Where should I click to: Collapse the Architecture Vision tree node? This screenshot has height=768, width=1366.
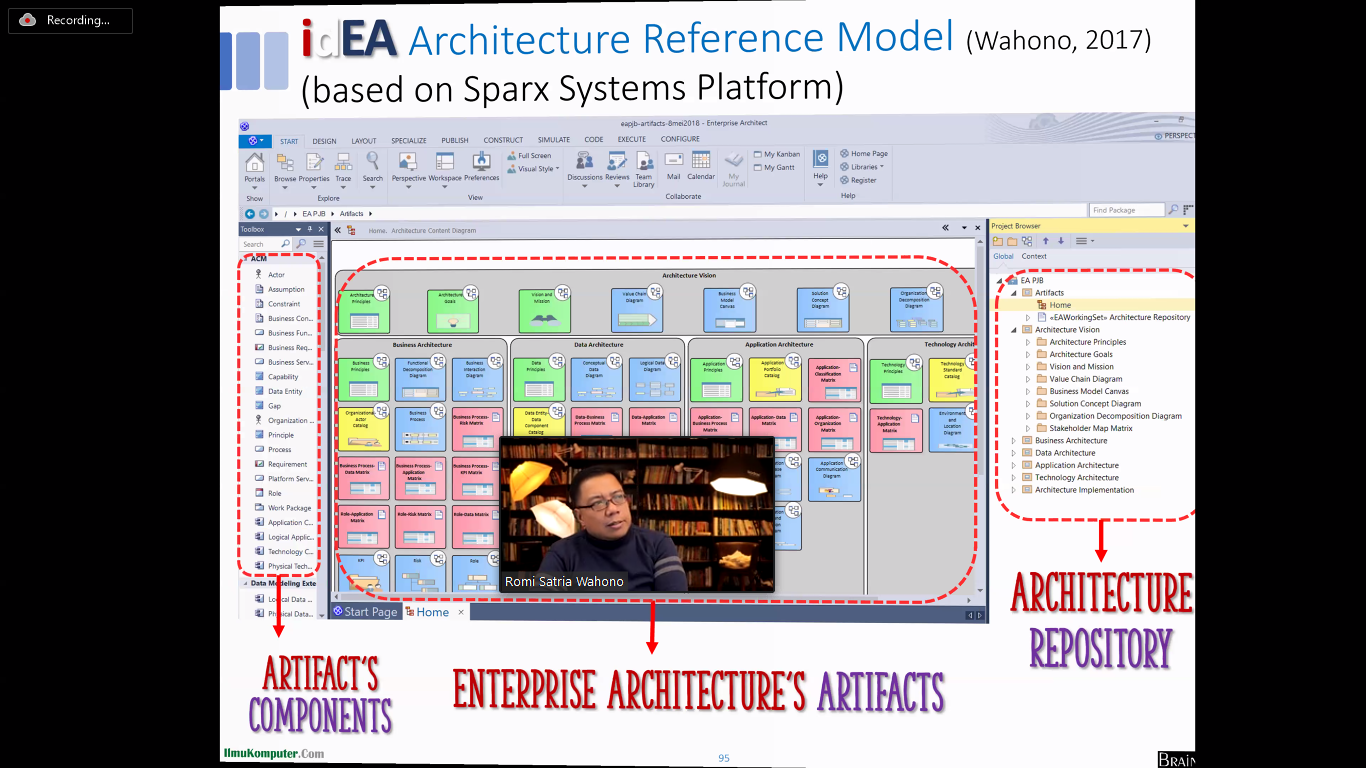(1013, 330)
